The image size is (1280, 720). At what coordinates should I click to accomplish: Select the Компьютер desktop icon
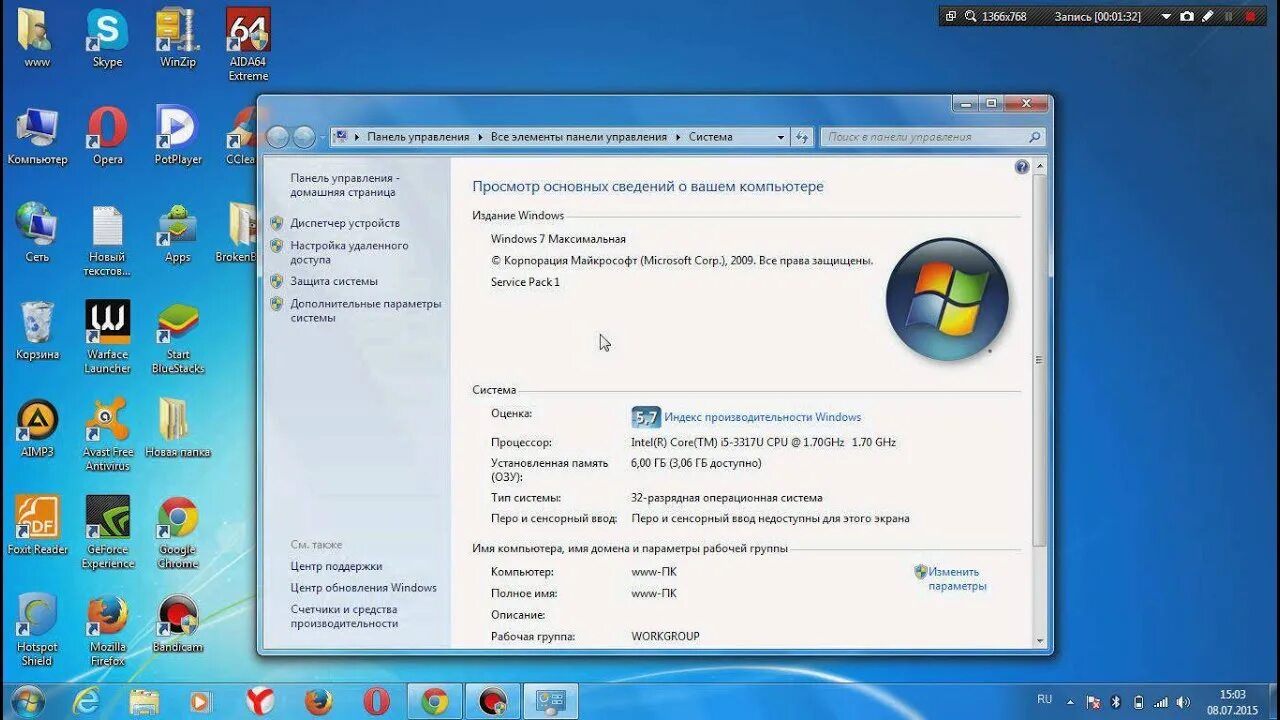tap(37, 135)
